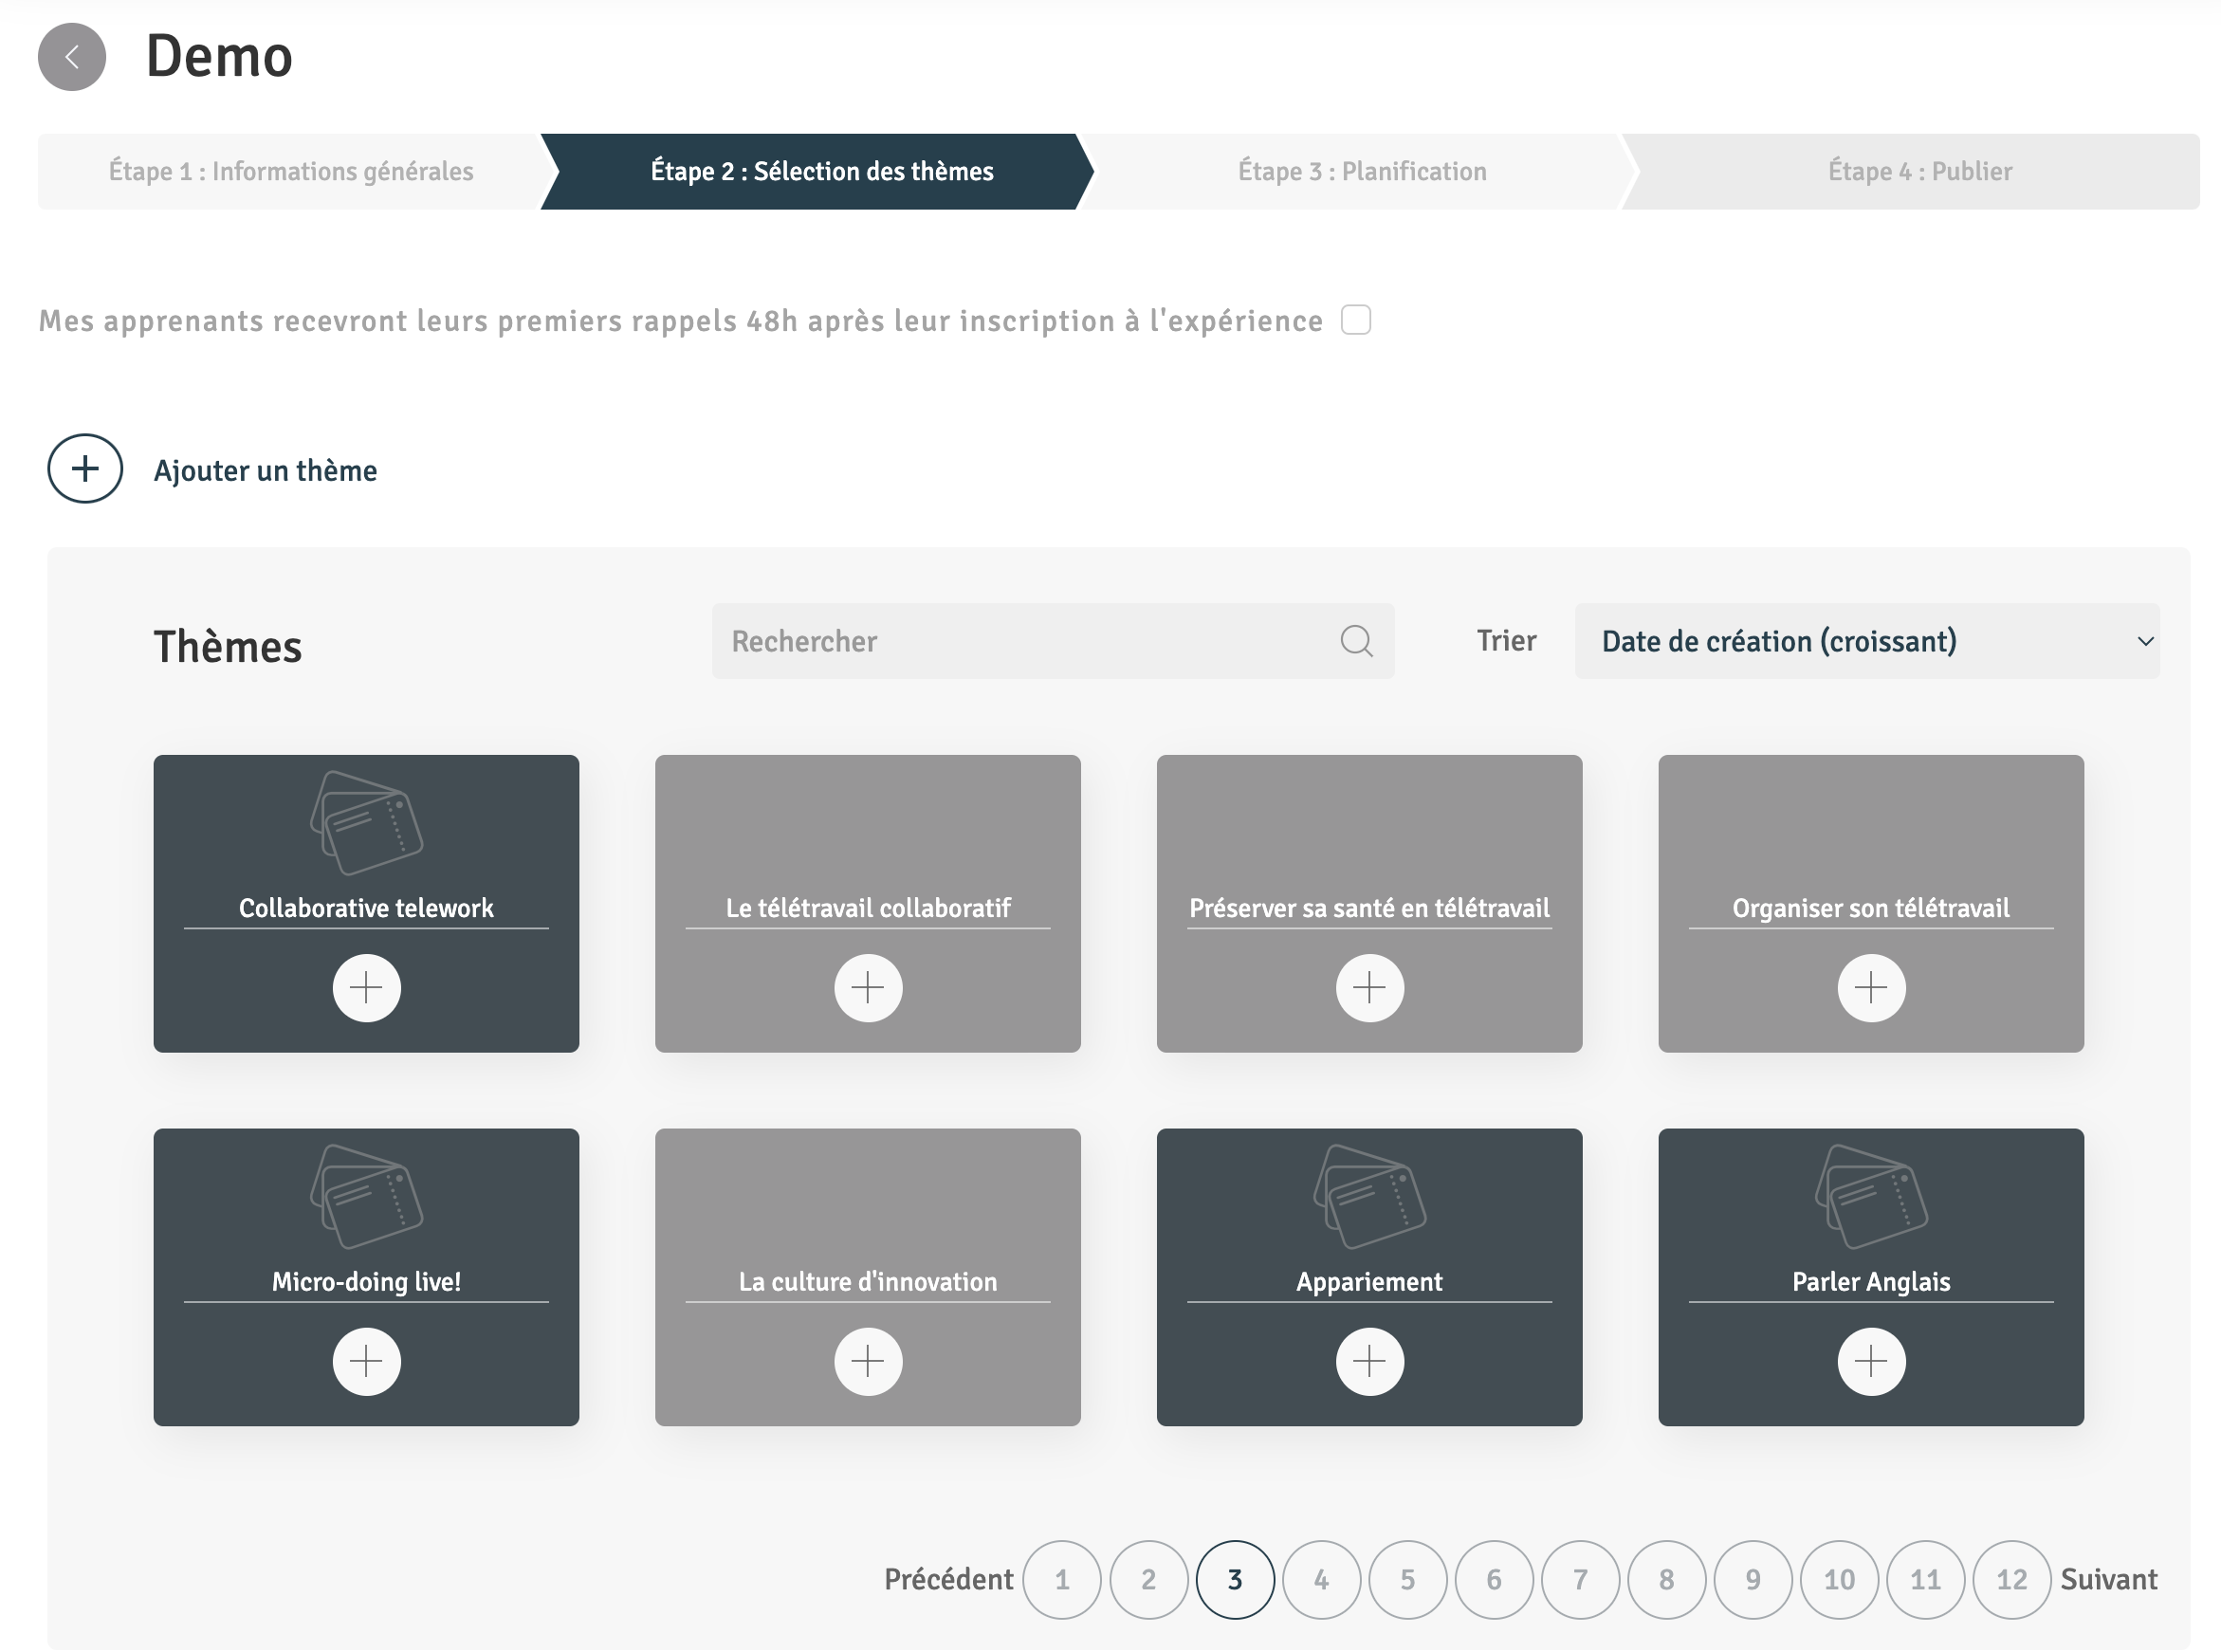The height and width of the screenshot is (1652, 2221).
Task: Open pagination page 4
Action: coord(1321,1580)
